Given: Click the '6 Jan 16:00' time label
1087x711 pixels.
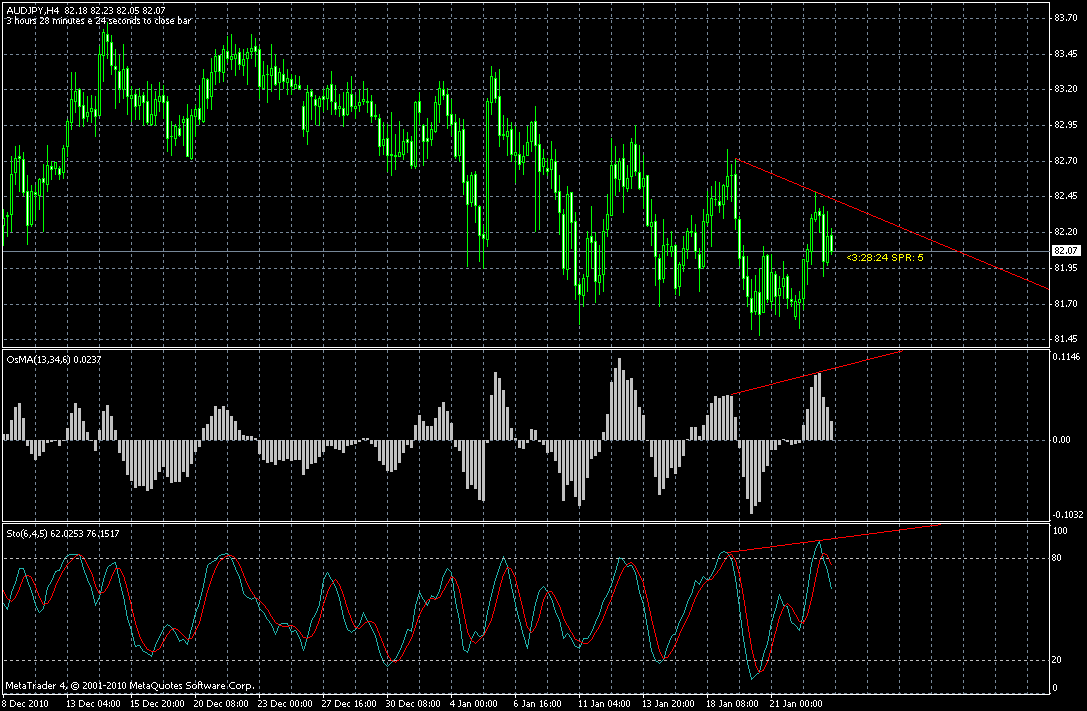Looking at the screenshot, I should (x=538, y=704).
